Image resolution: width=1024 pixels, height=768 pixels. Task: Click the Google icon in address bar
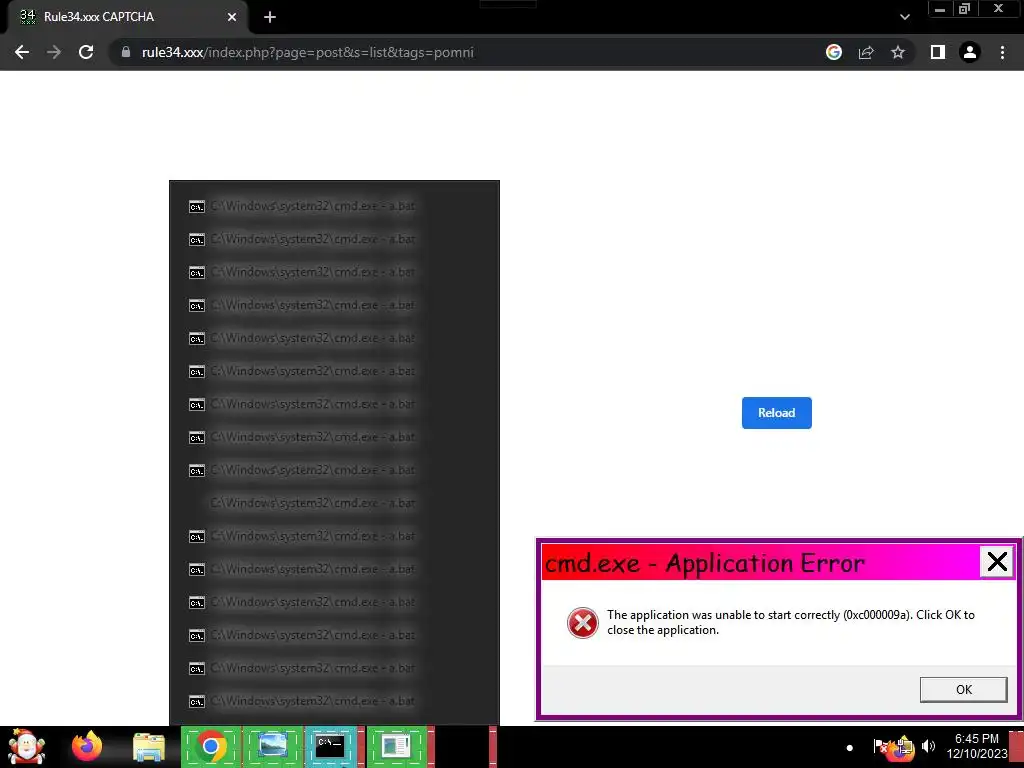[x=834, y=52]
